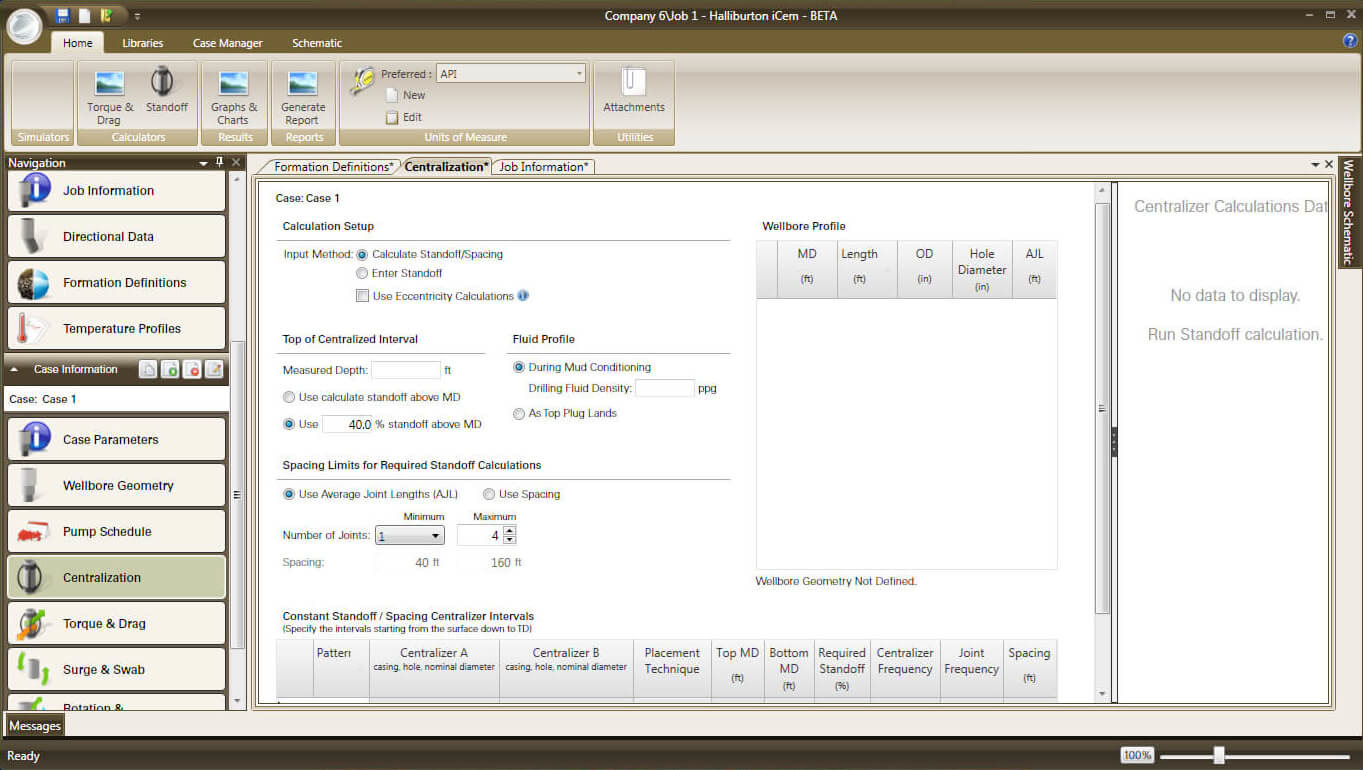
Task: Select Use Spacing option
Action: (x=489, y=494)
